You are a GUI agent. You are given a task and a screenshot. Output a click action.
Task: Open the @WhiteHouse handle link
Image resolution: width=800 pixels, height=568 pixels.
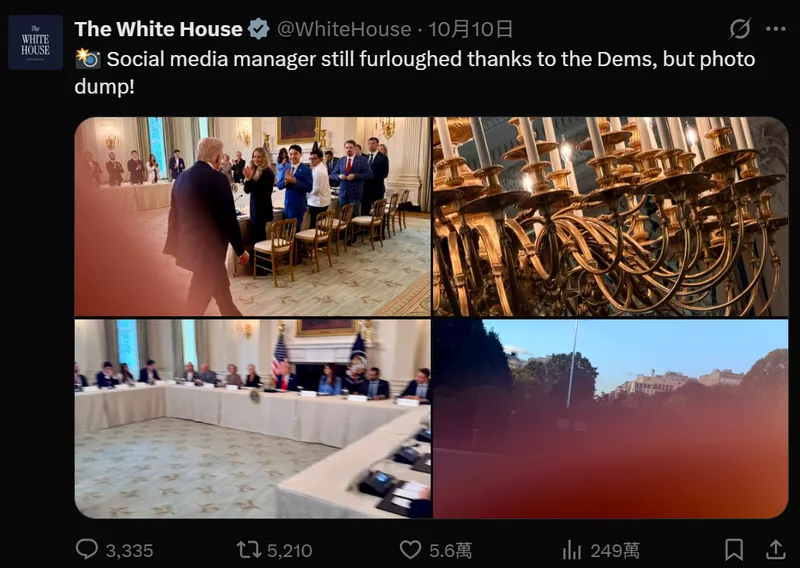click(x=344, y=29)
